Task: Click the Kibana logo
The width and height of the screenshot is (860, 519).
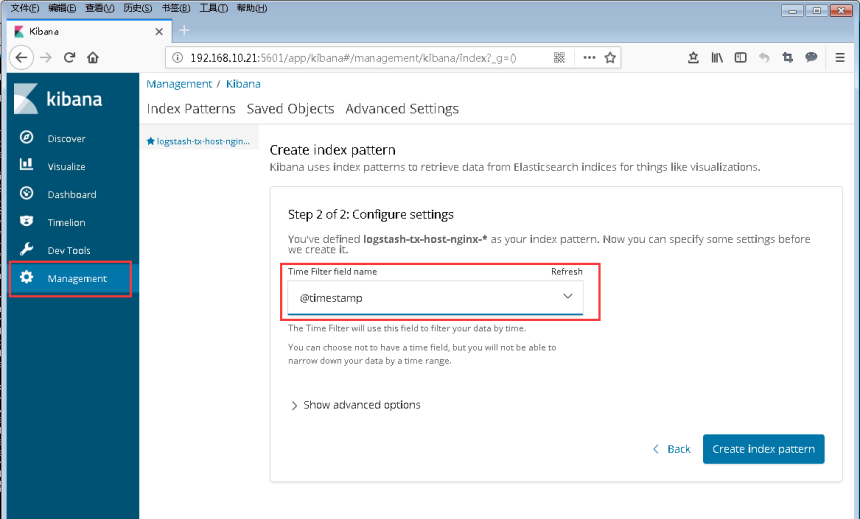Action: coord(62,99)
